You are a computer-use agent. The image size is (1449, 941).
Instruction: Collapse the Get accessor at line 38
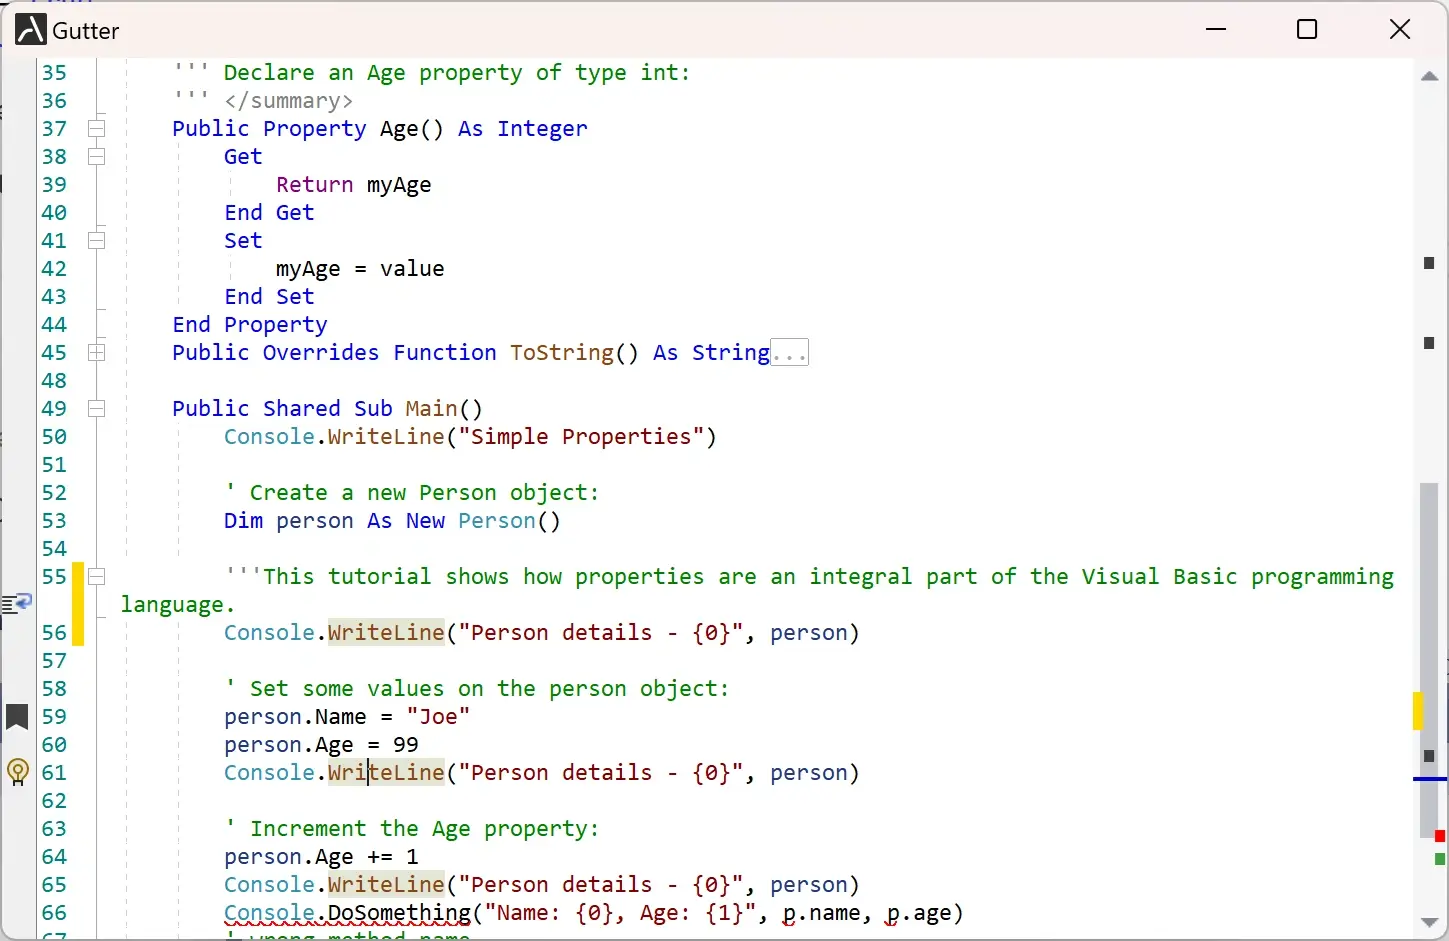(97, 156)
